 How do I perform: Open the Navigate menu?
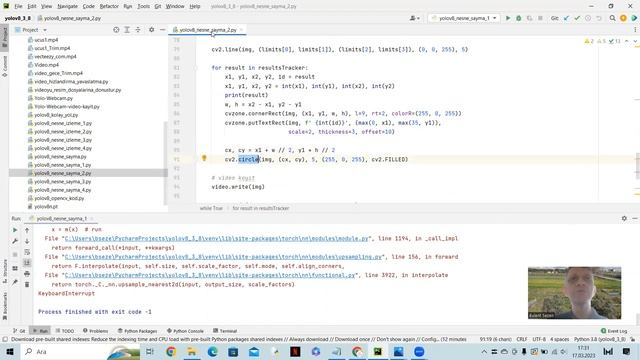[67, 7]
